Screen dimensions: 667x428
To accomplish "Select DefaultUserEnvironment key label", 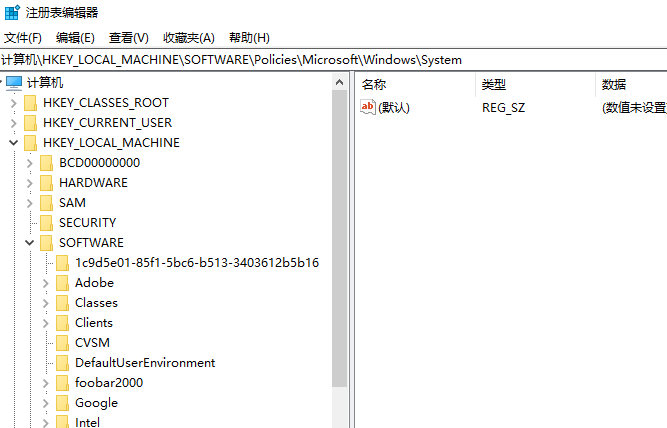I will [145, 363].
